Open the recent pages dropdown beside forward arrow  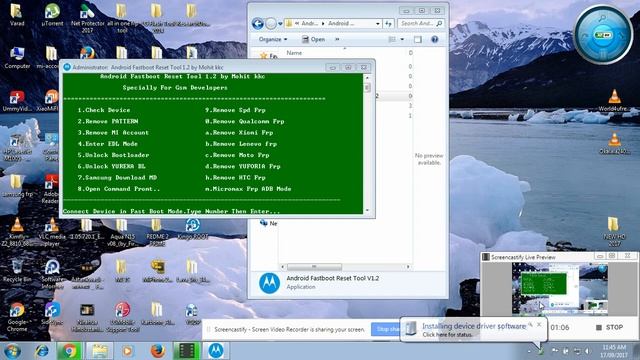280,24
